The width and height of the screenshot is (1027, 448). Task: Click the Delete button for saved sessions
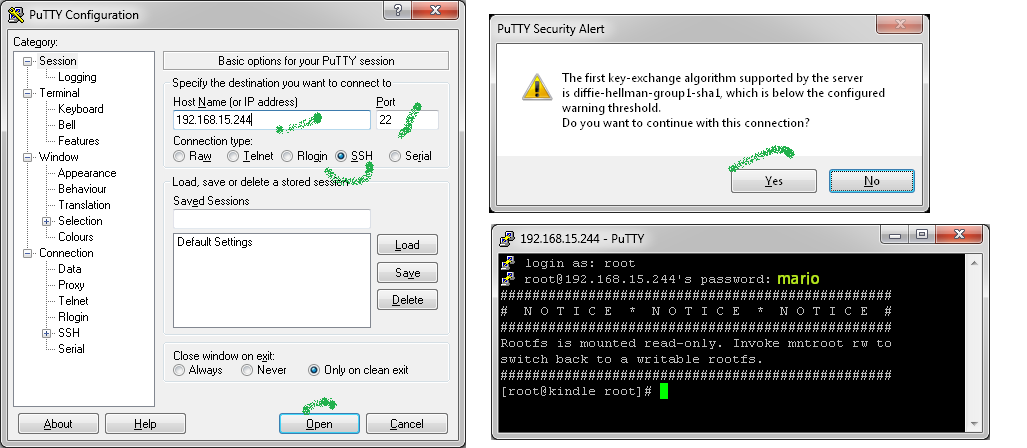pos(407,300)
